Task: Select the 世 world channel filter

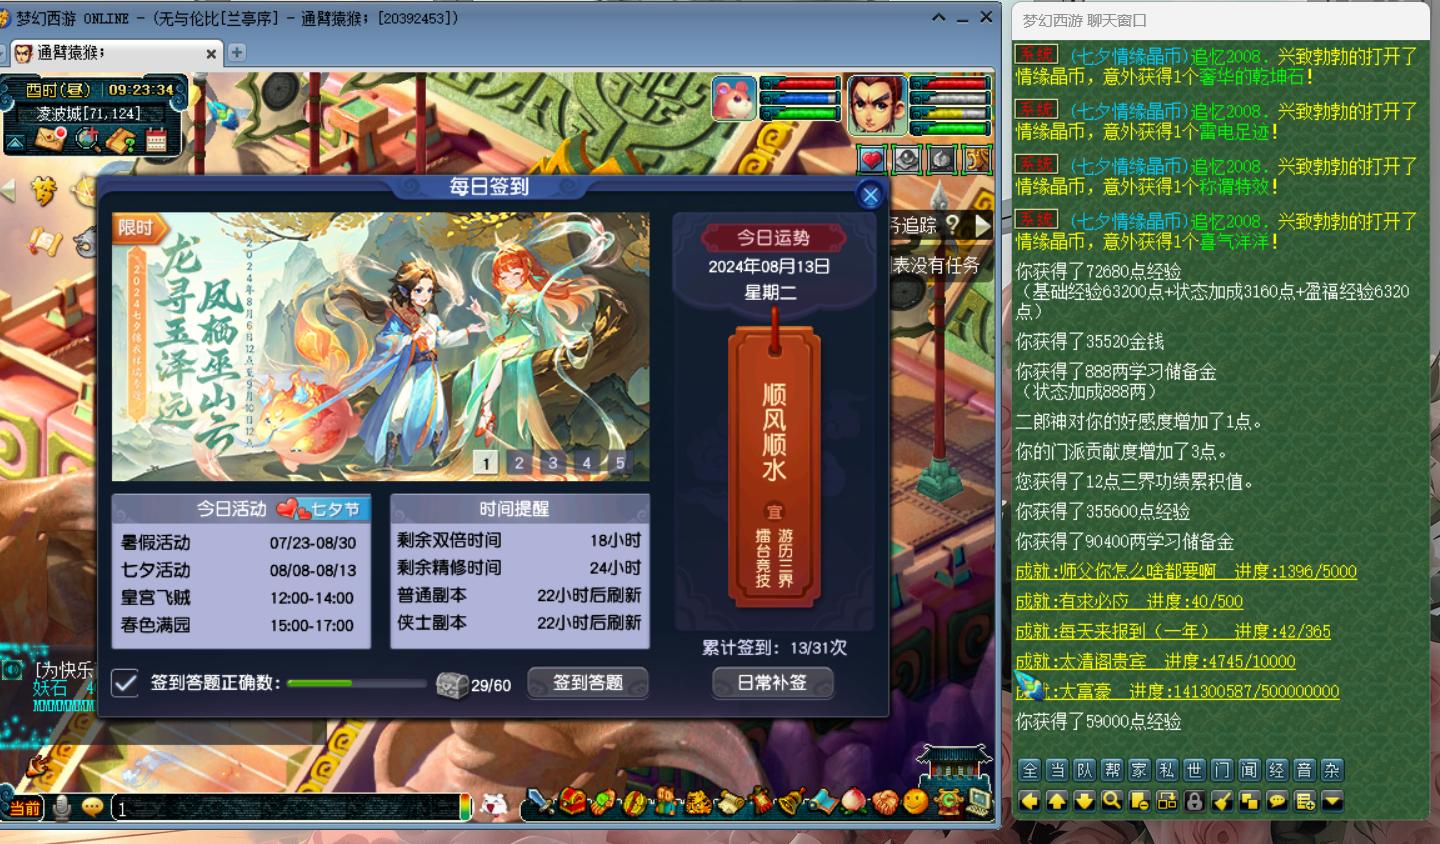Action: click(x=1194, y=770)
